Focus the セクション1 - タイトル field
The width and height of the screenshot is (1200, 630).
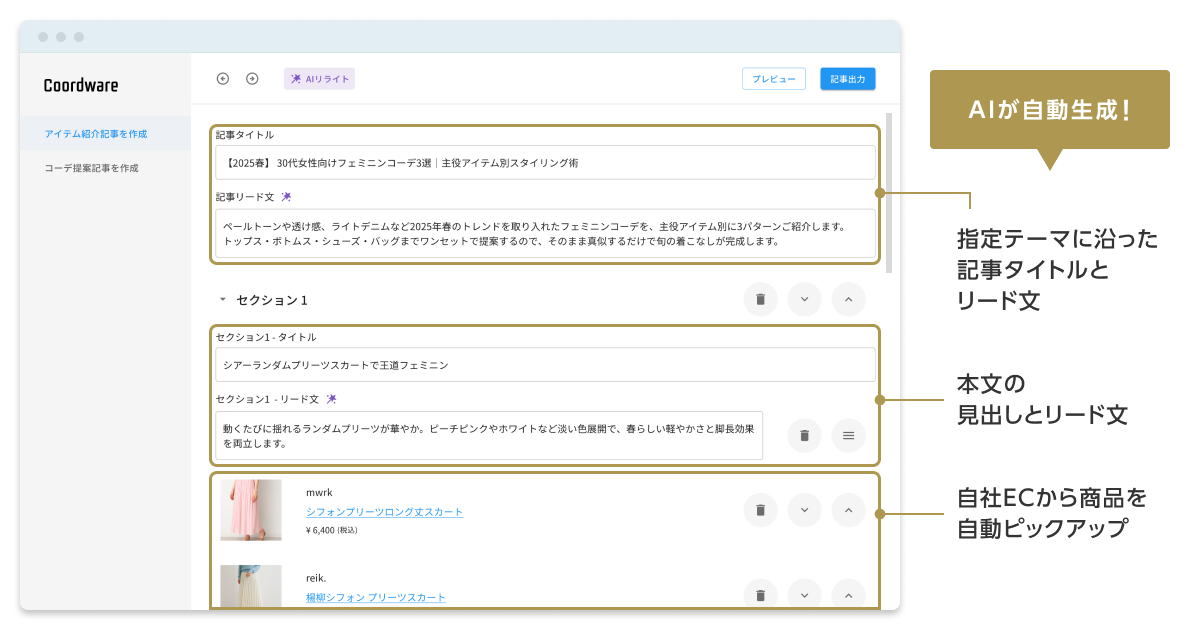click(545, 365)
